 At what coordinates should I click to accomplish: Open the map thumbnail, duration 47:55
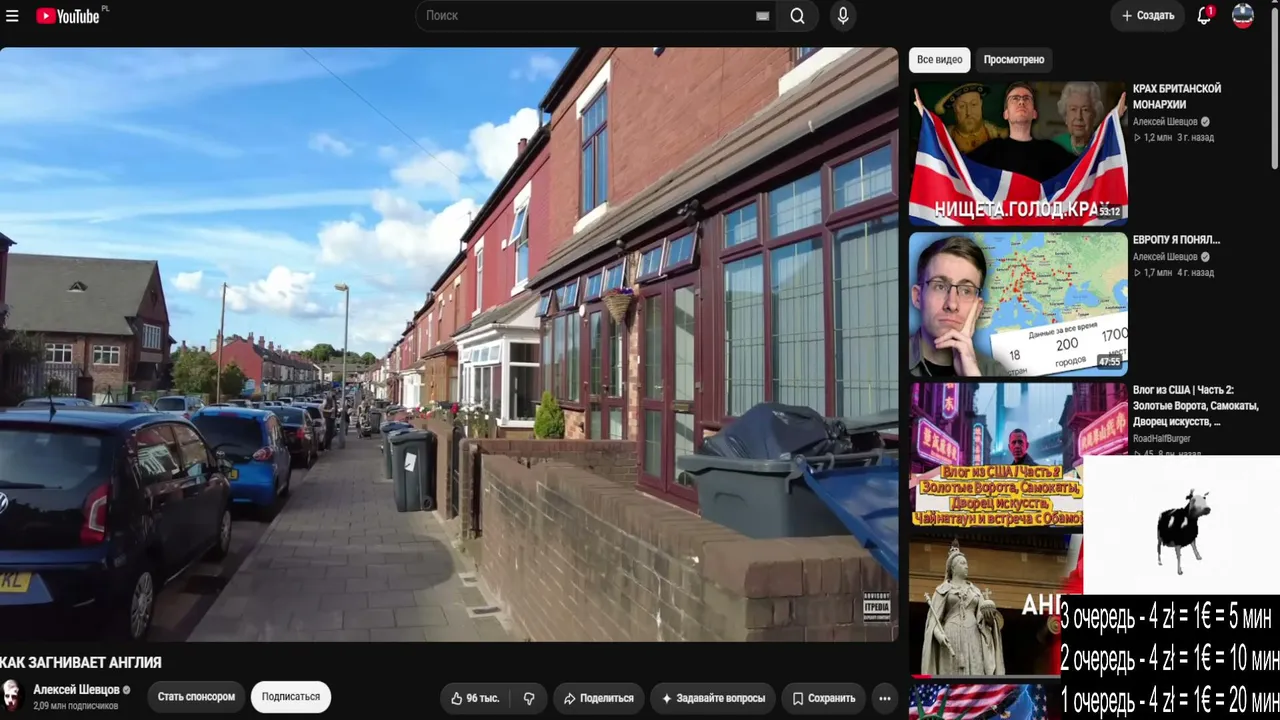tap(1018, 304)
